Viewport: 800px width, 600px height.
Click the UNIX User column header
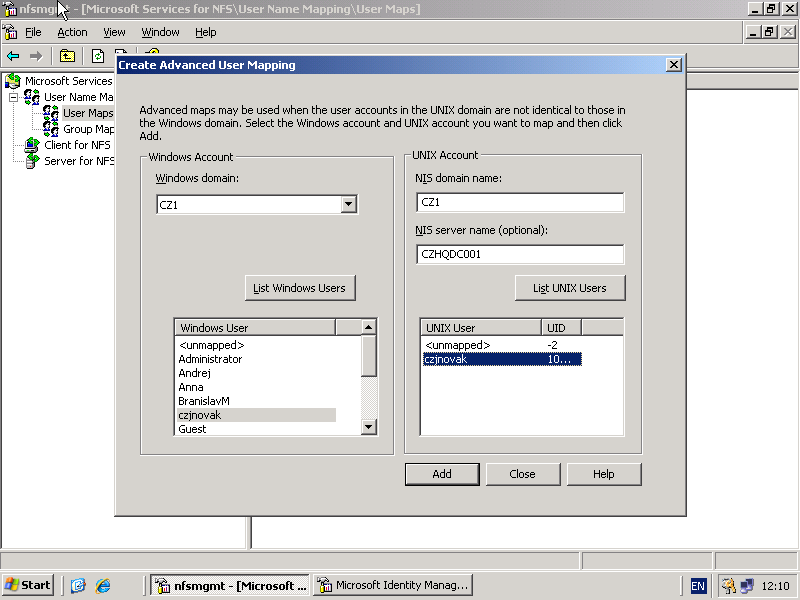click(x=481, y=328)
